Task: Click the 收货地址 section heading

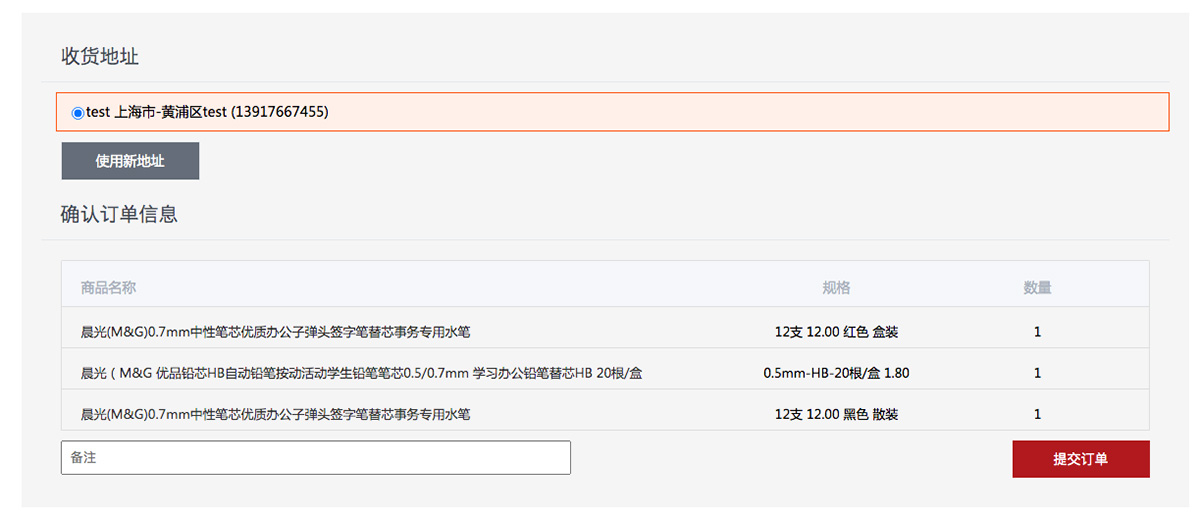Action: 100,57
